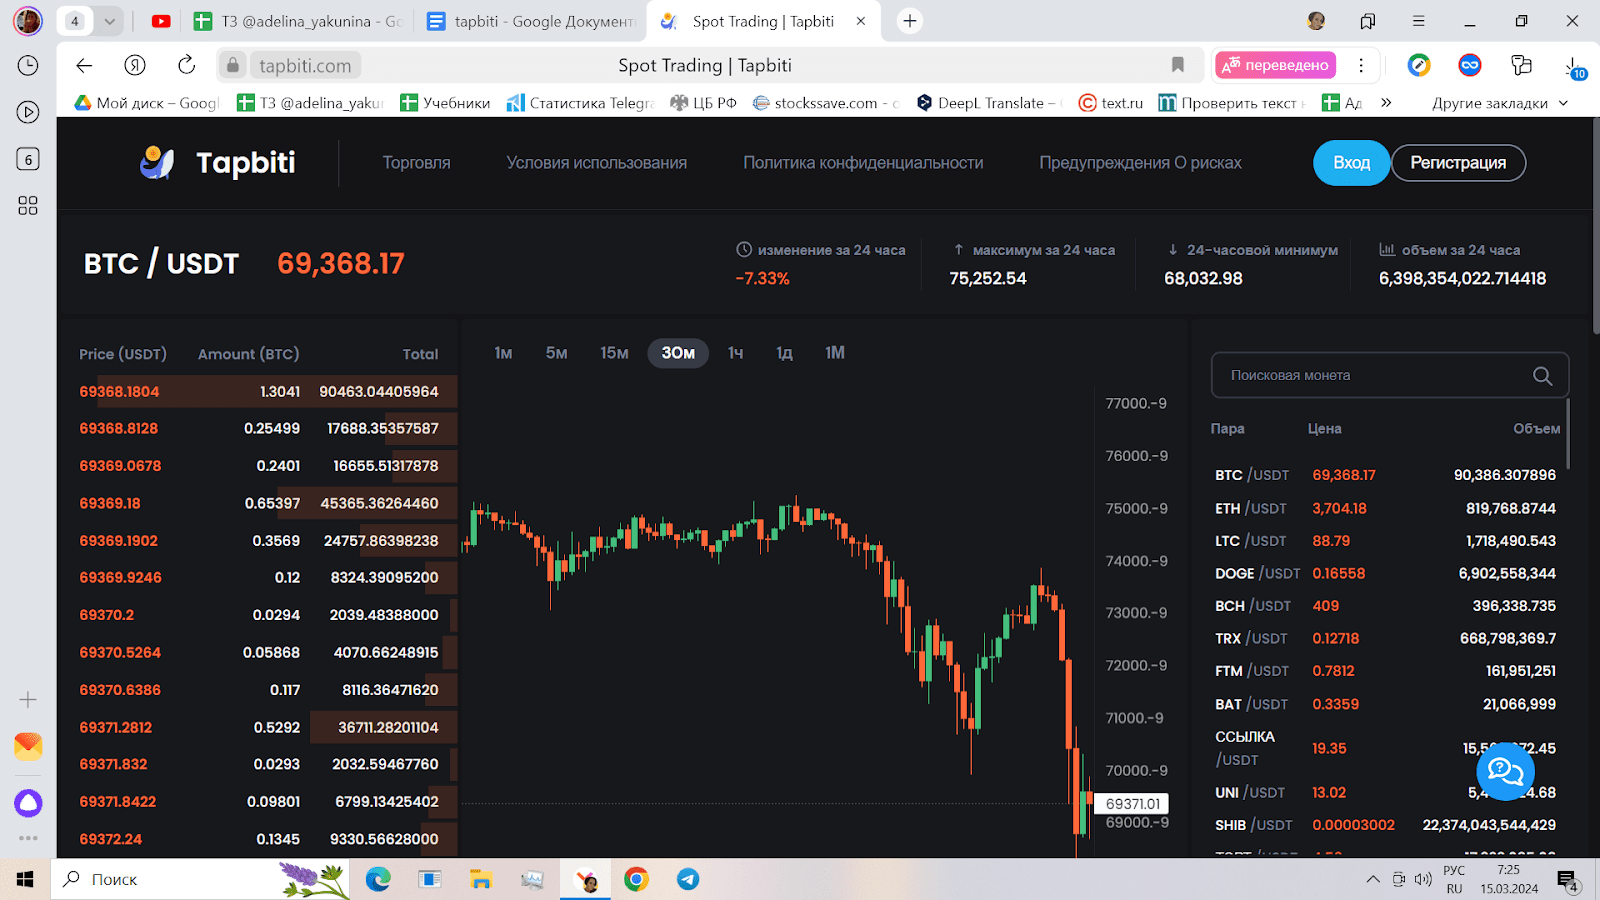Open the browser hamburger menu
Image resolution: width=1600 pixels, height=900 pixels.
pyautogui.click(x=1418, y=21)
